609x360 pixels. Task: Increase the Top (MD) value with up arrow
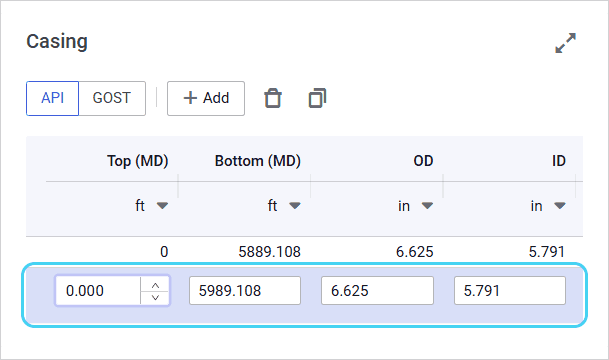155,285
